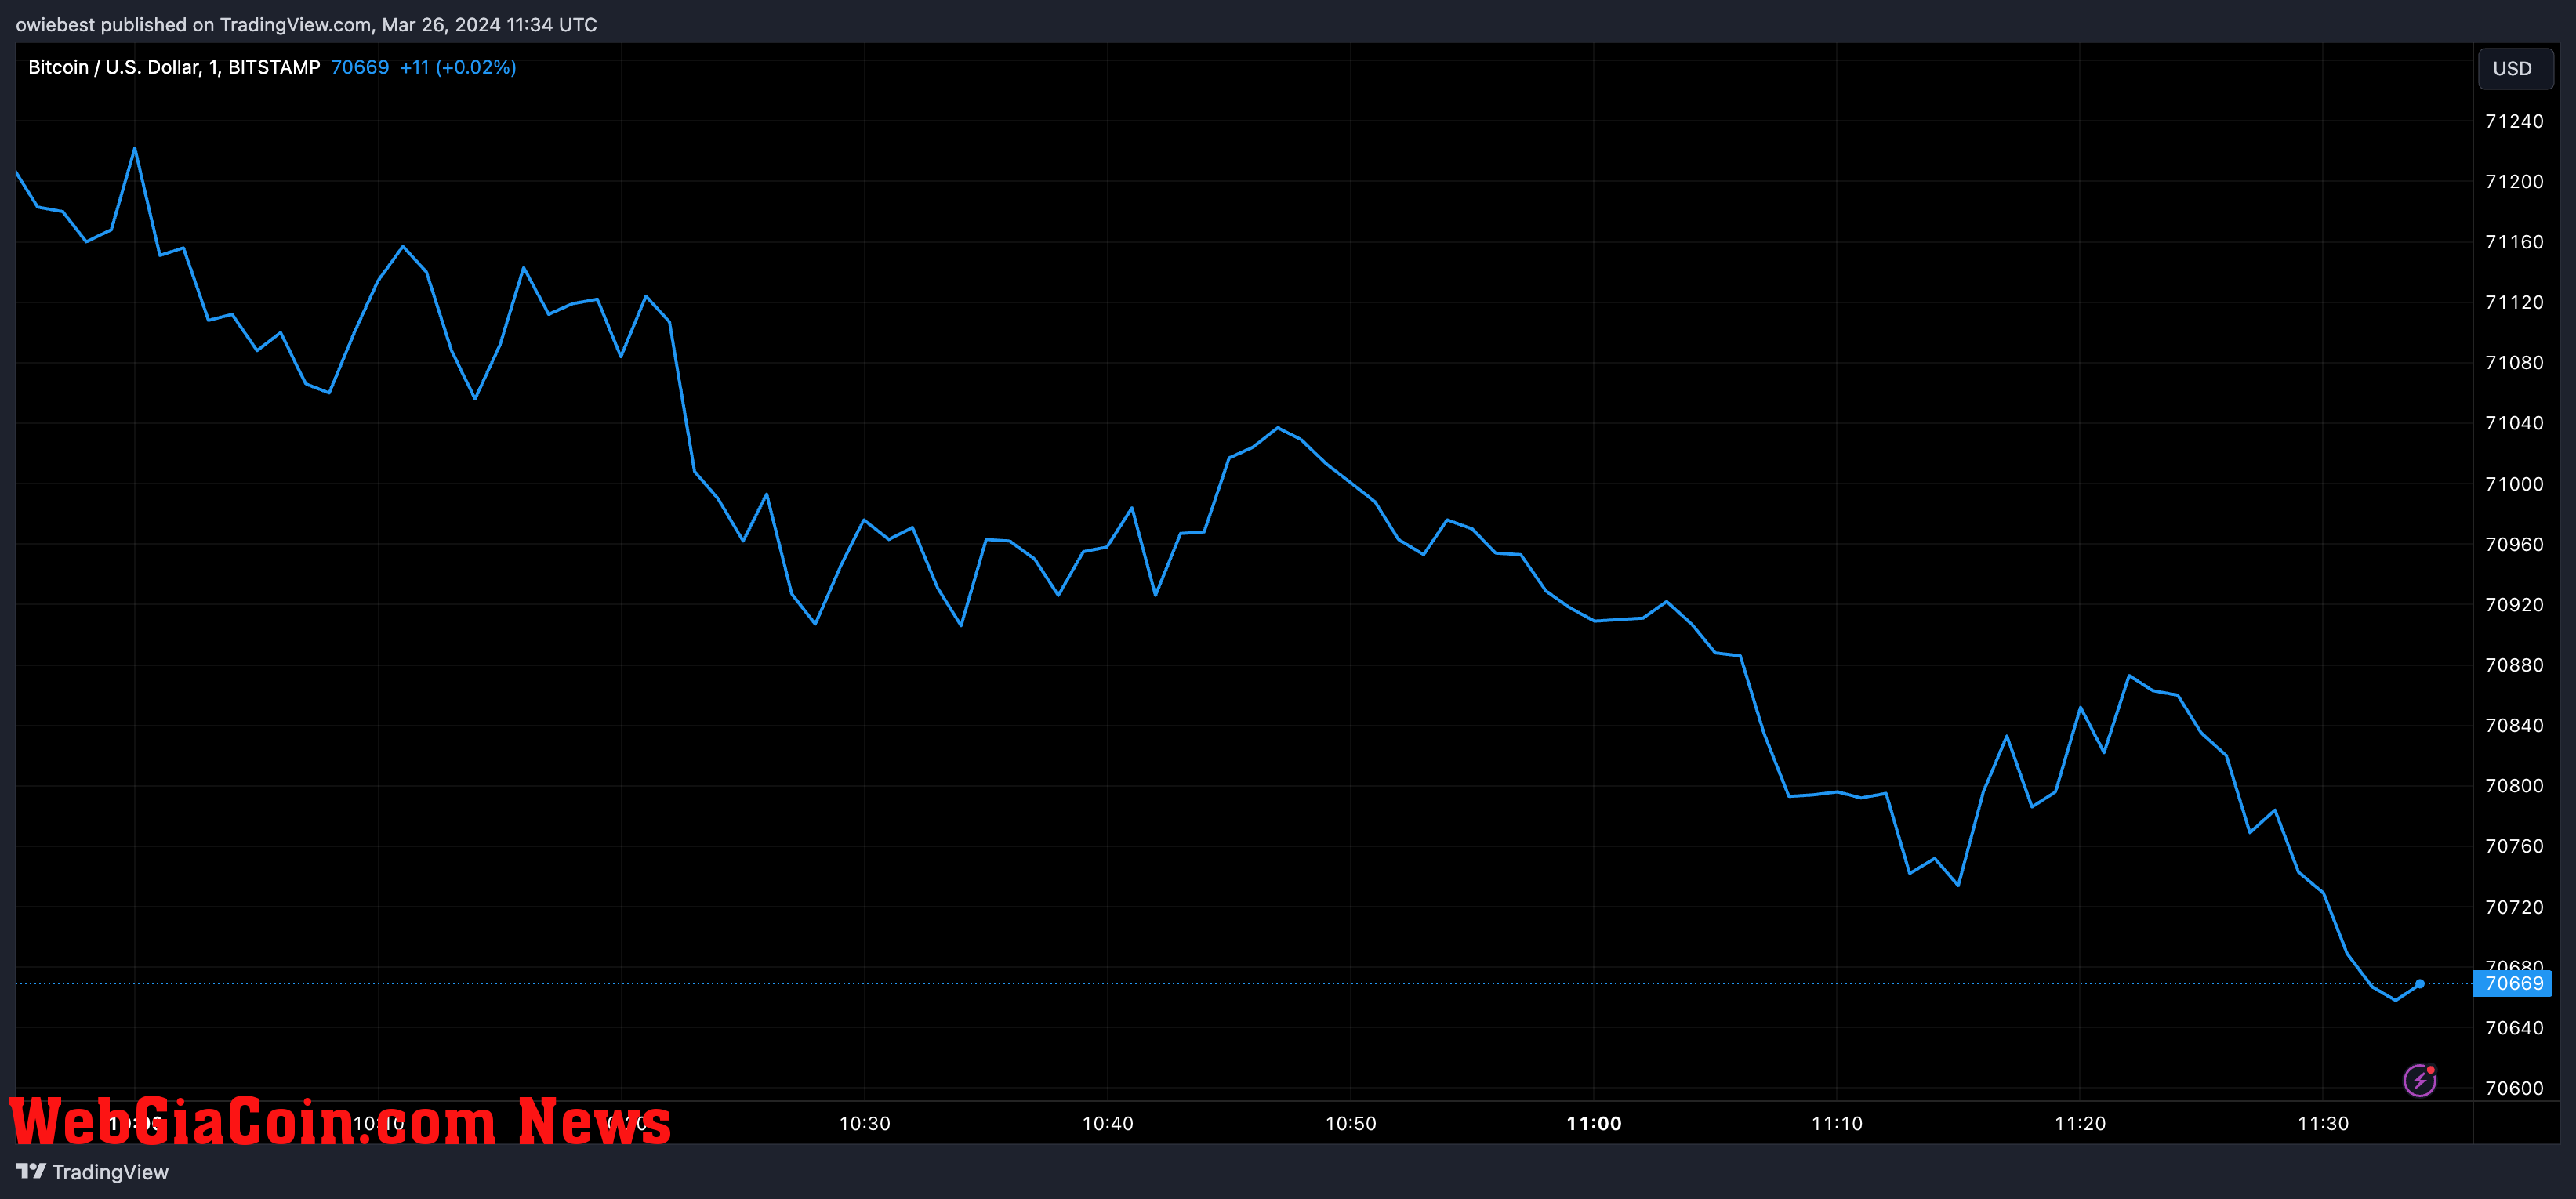Screen dimensions: 2576x1199
Task: Click the +11 (+0.02%) change text
Action: (458, 67)
